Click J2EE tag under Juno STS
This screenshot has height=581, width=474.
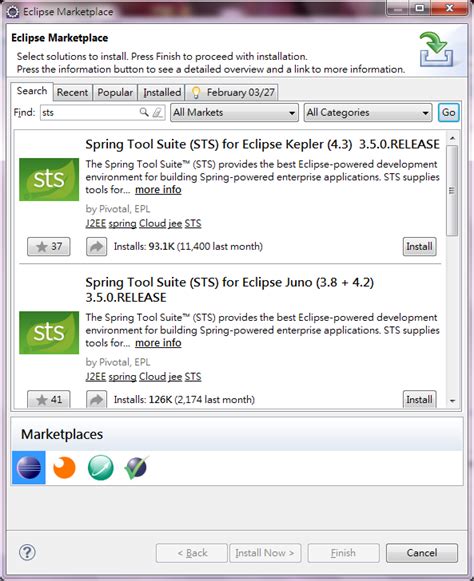96,376
